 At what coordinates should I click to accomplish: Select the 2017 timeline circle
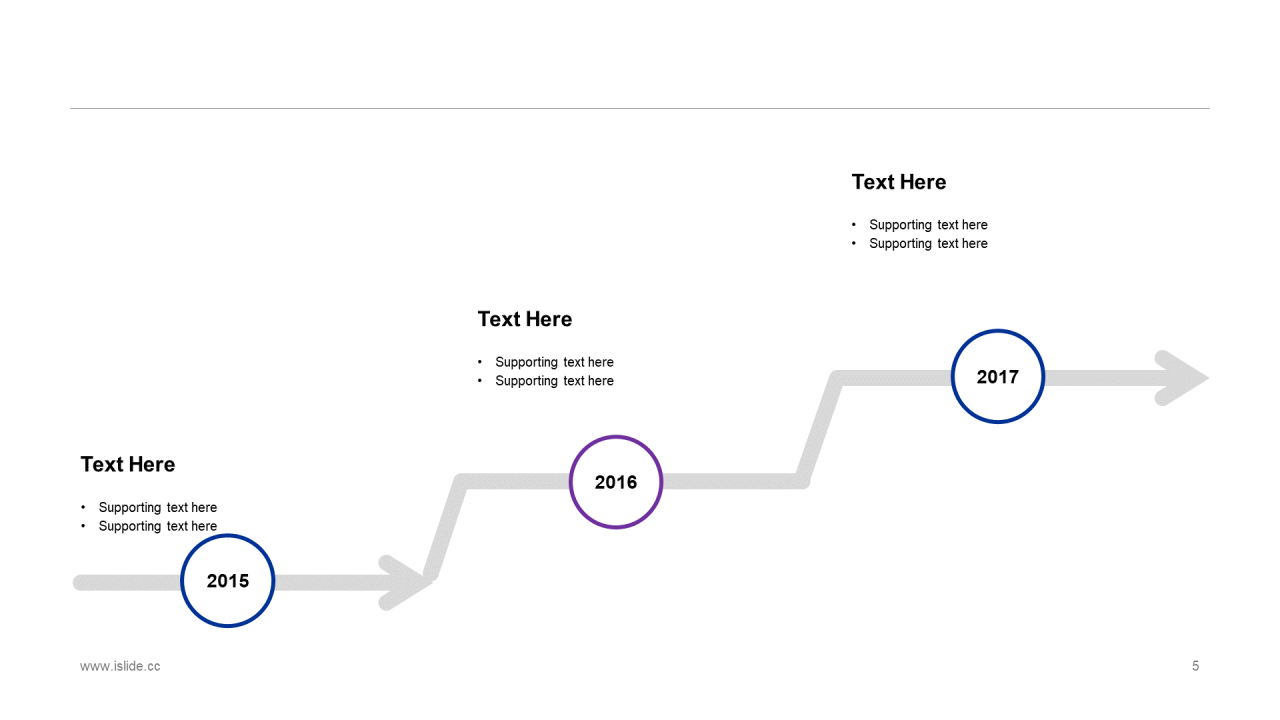click(998, 377)
